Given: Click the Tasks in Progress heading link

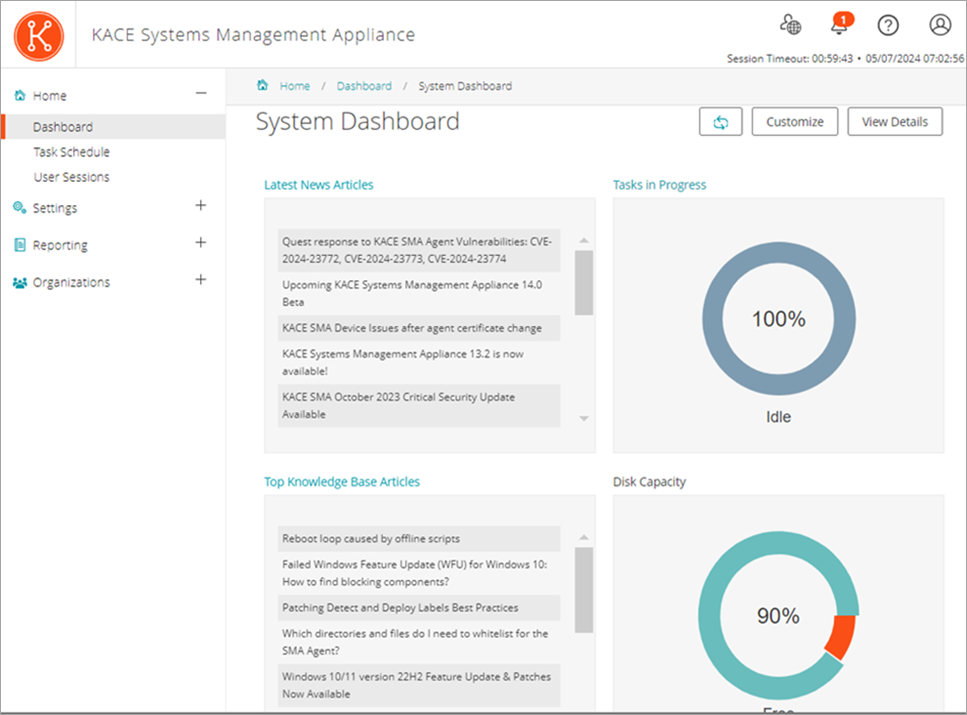Looking at the screenshot, I should (659, 185).
